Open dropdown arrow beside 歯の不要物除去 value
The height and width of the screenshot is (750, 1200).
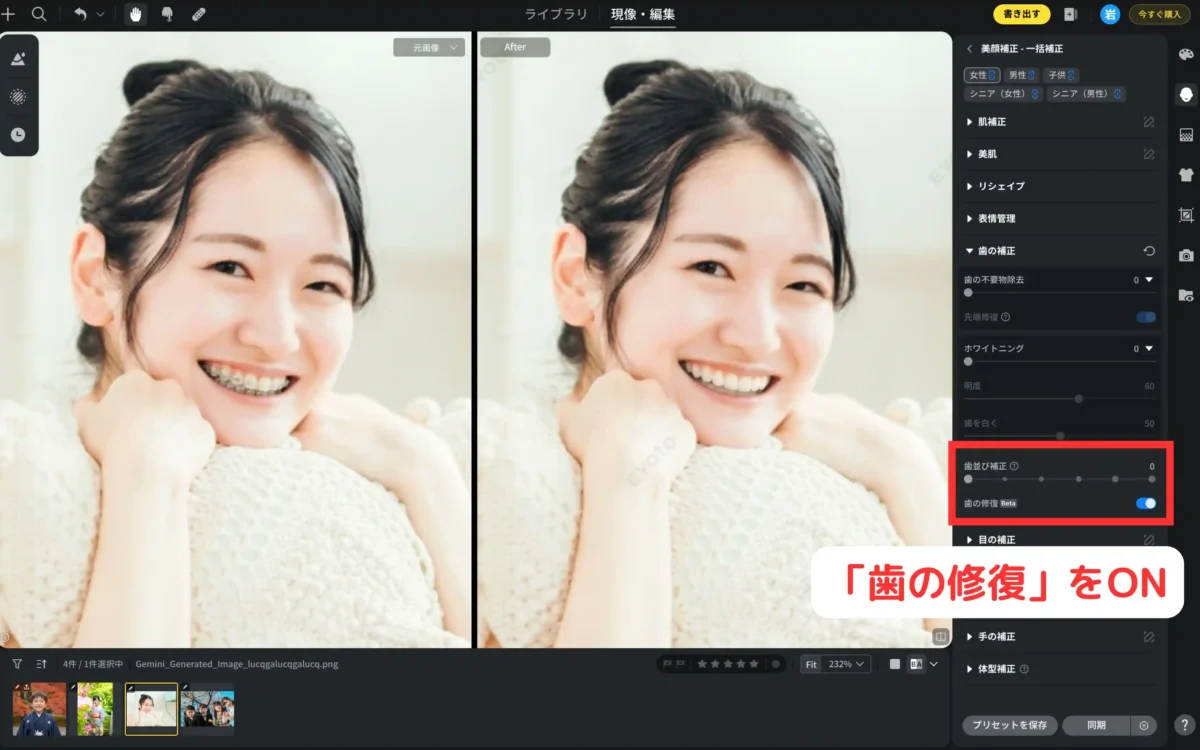pos(1149,280)
